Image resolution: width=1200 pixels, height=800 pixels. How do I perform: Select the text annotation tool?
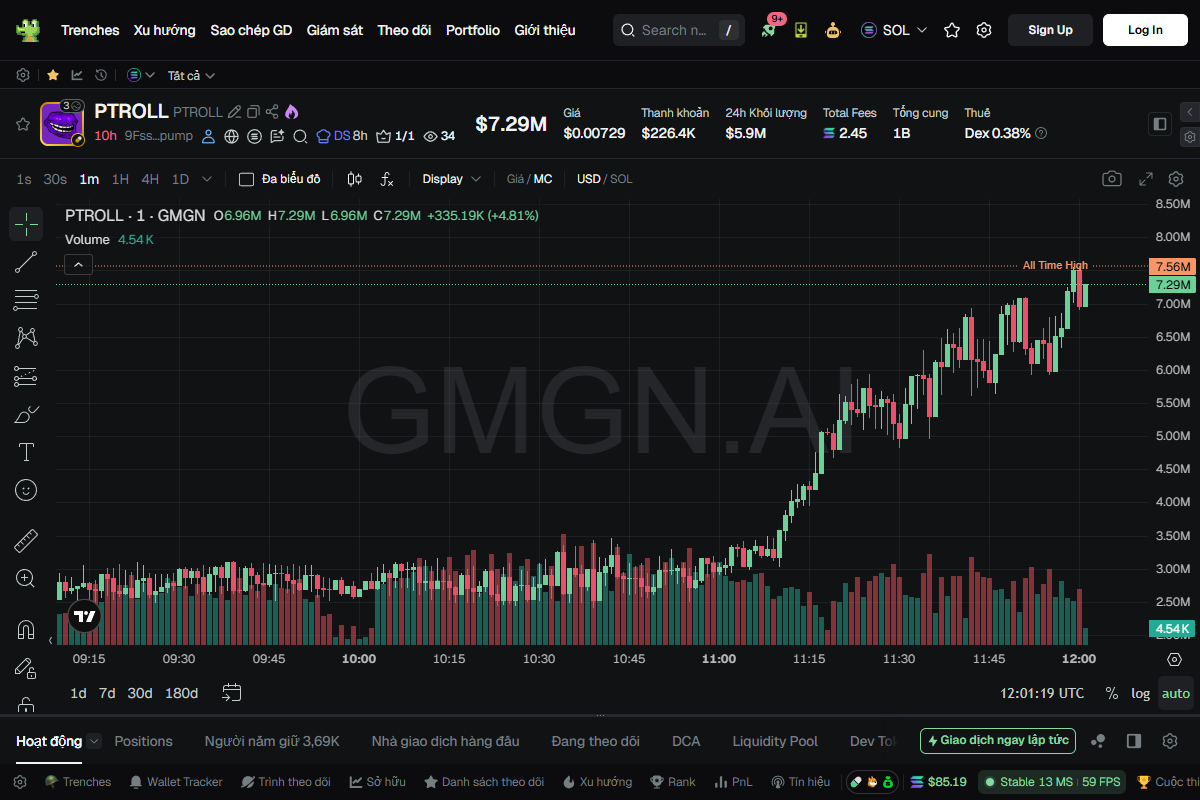pyautogui.click(x=26, y=452)
